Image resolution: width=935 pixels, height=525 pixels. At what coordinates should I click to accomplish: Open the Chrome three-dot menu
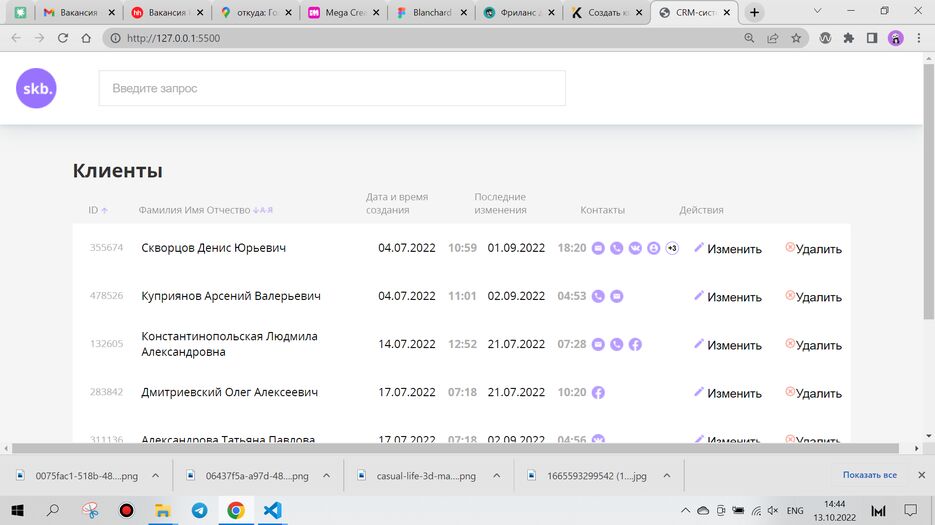919,38
